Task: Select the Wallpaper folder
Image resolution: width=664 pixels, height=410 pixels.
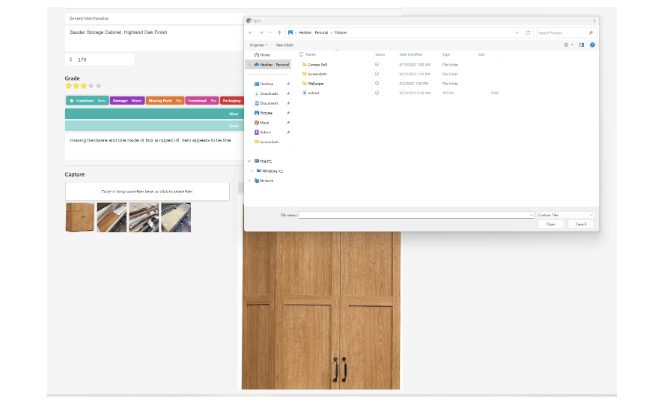Action: 313,83
